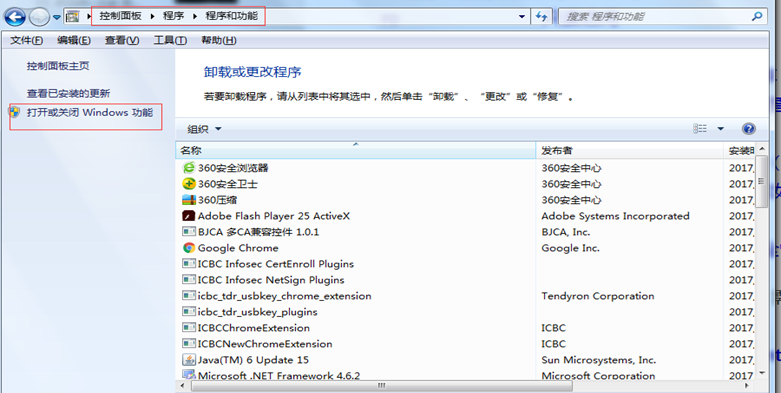The width and height of the screenshot is (781, 393).
Task: Expand the arrow after 程序 breadcrumb
Action: (x=195, y=16)
